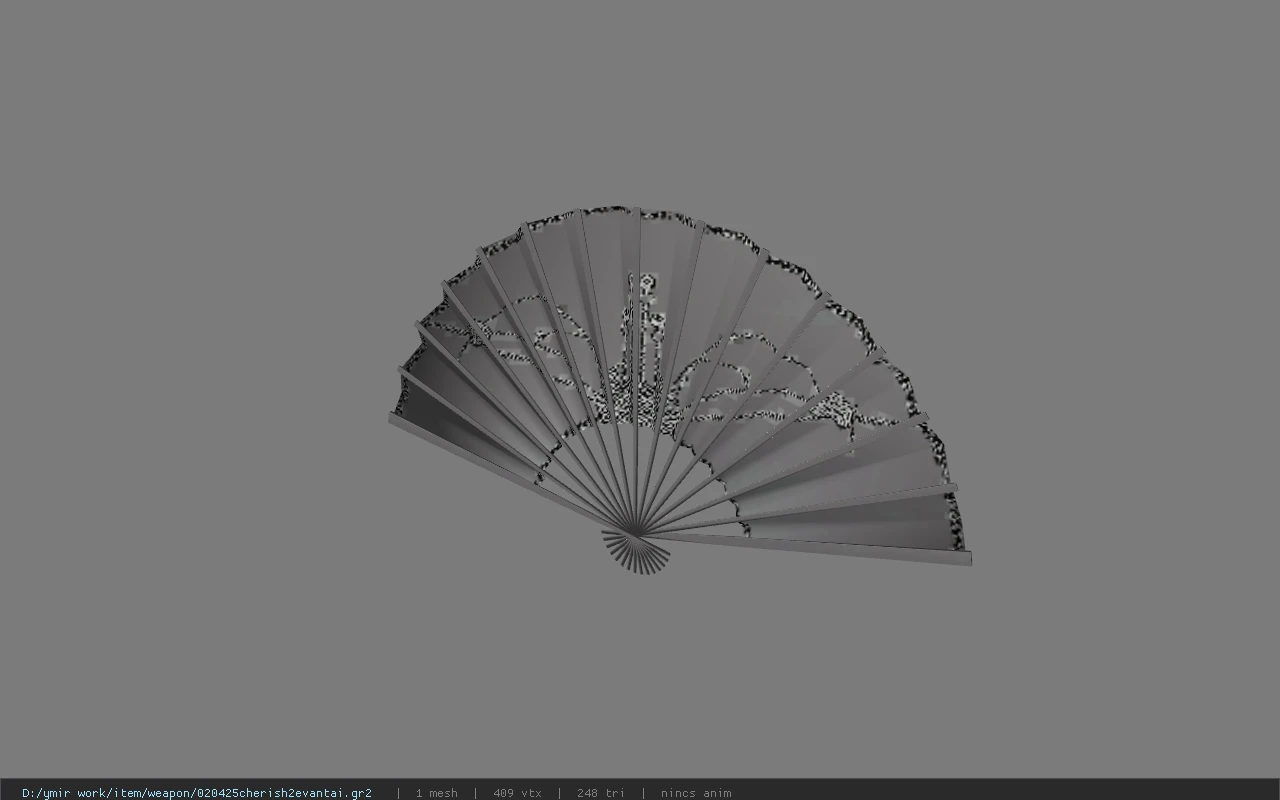
Task: Click the '248 tri' triangle count
Action: coord(601,793)
